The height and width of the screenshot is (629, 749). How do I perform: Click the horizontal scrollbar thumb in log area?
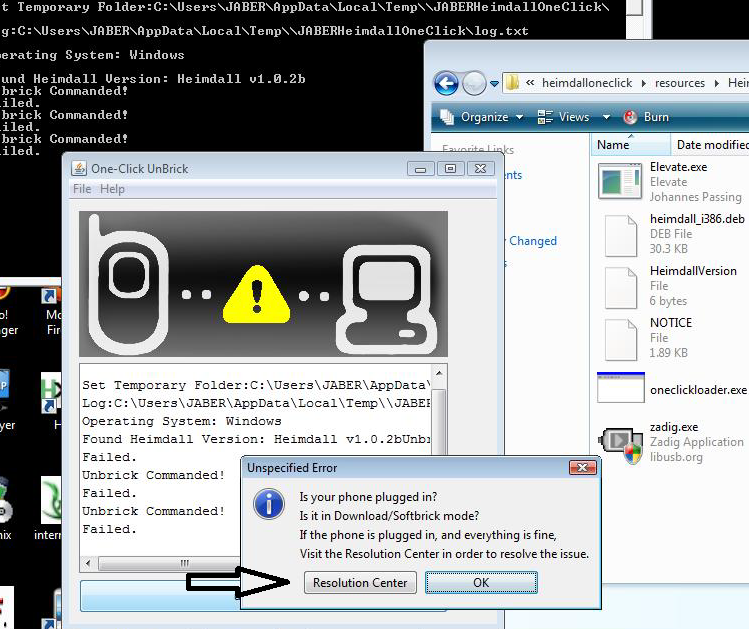185,564
